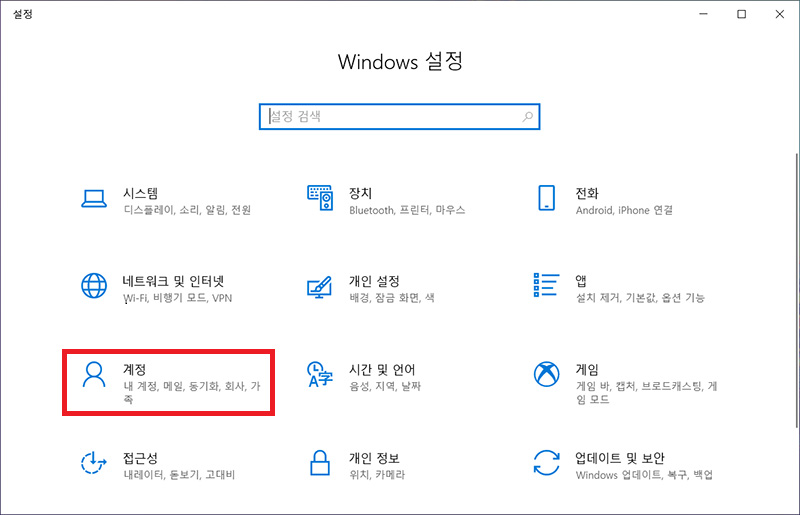The image size is (800, 515).
Task: Click the 개인 정보 padlock icon
Action: 320,462
